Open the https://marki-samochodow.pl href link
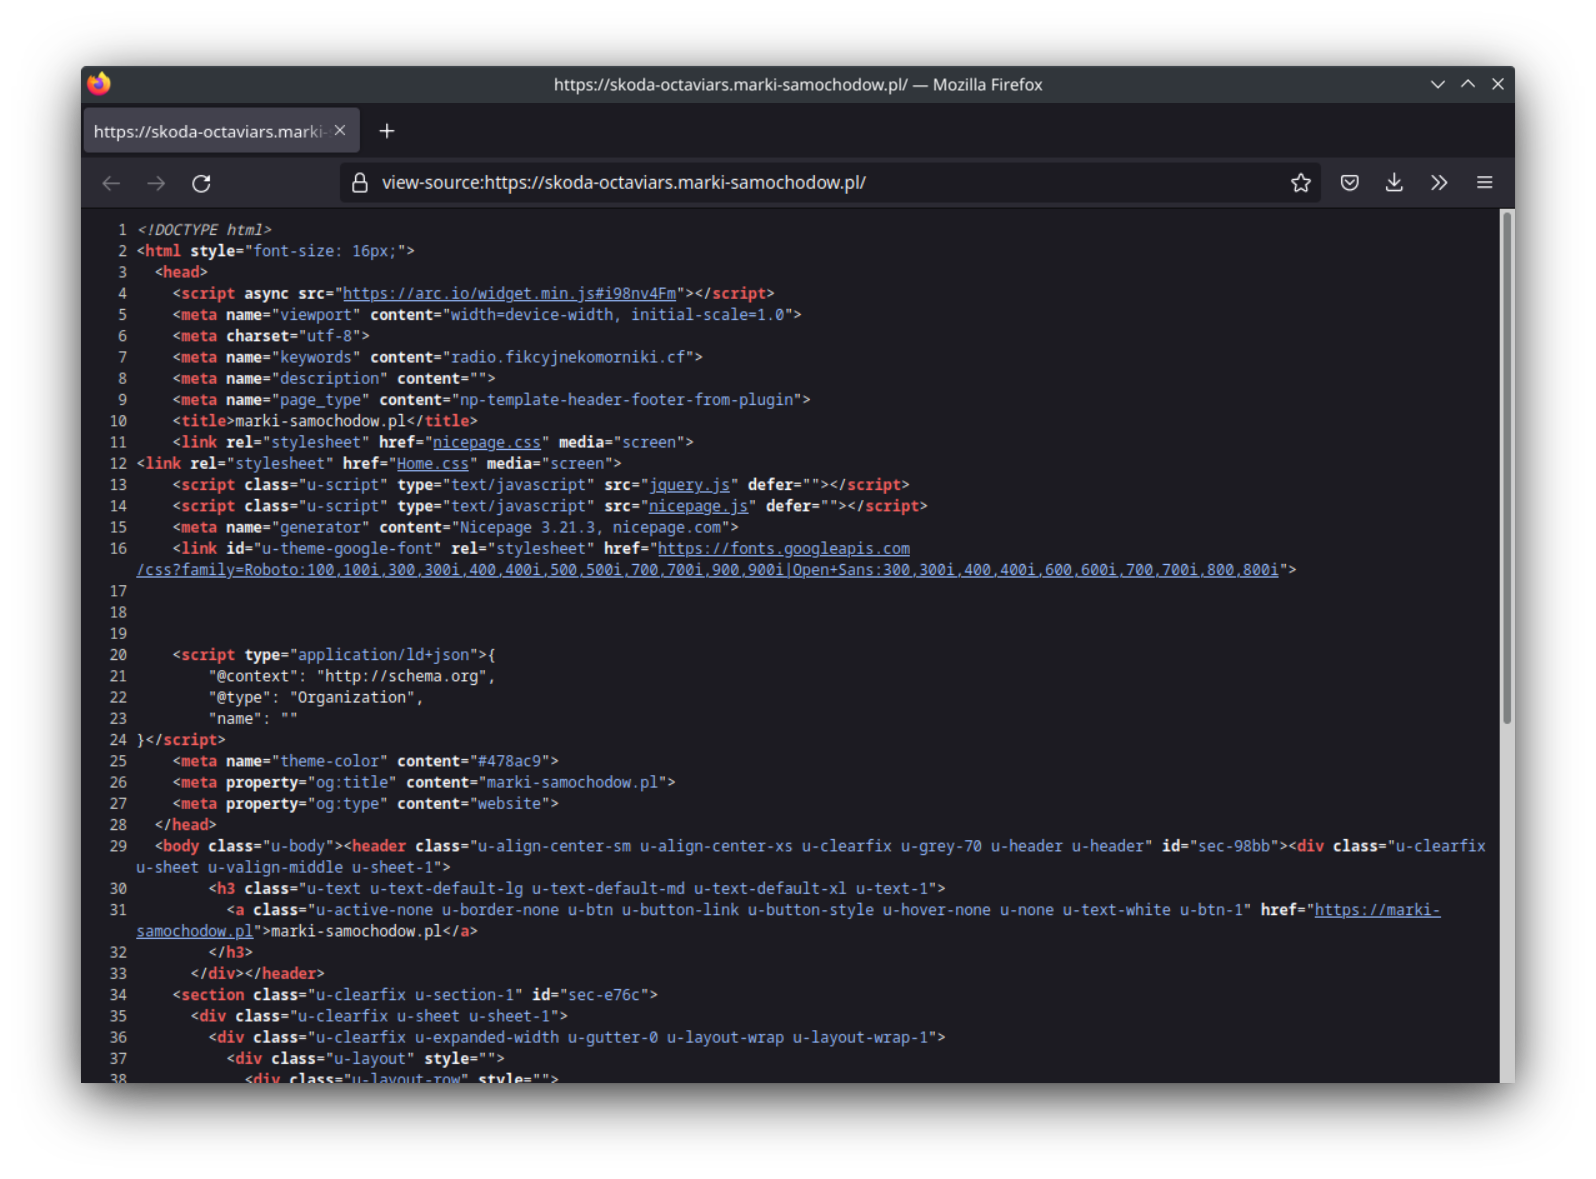Image resolution: width=1596 pixels, height=1179 pixels. tap(1377, 910)
